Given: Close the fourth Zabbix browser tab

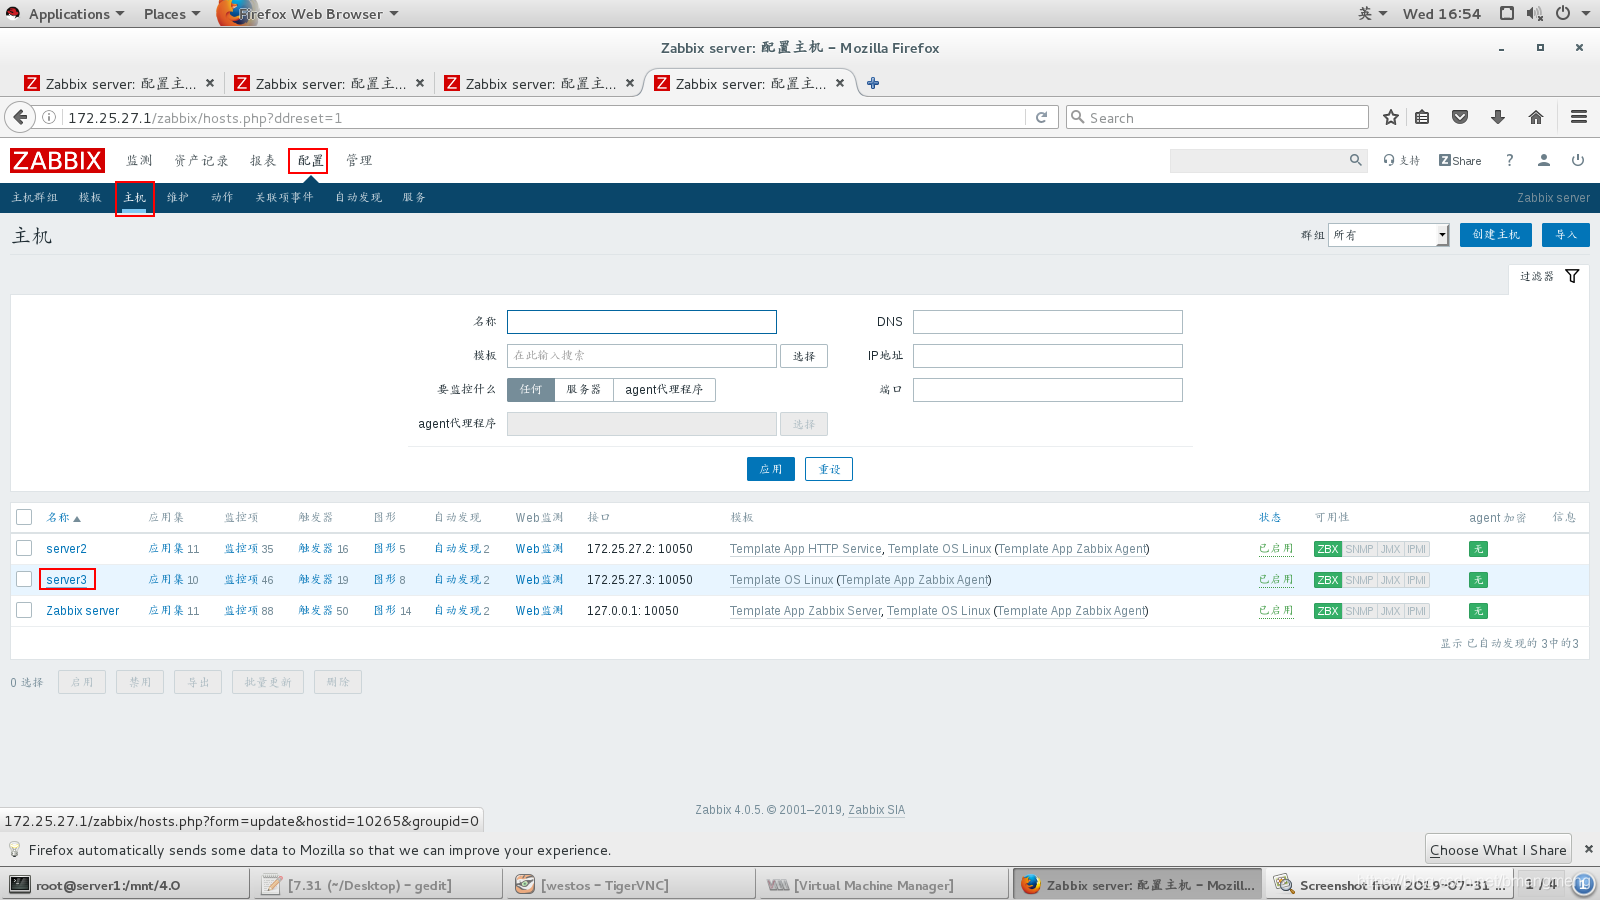Looking at the screenshot, I should coord(840,83).
